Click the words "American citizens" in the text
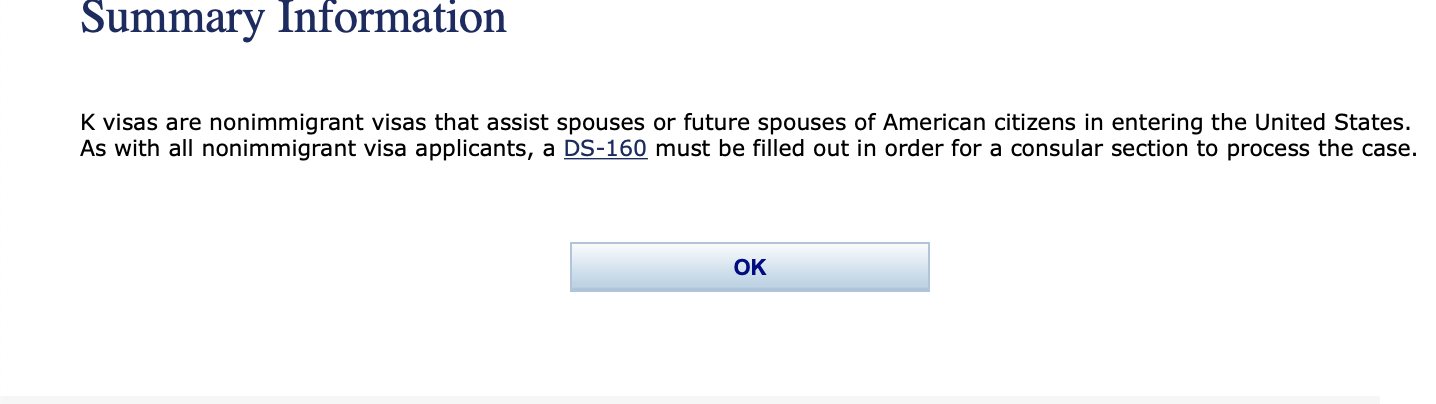 (x=1013, y=124)
